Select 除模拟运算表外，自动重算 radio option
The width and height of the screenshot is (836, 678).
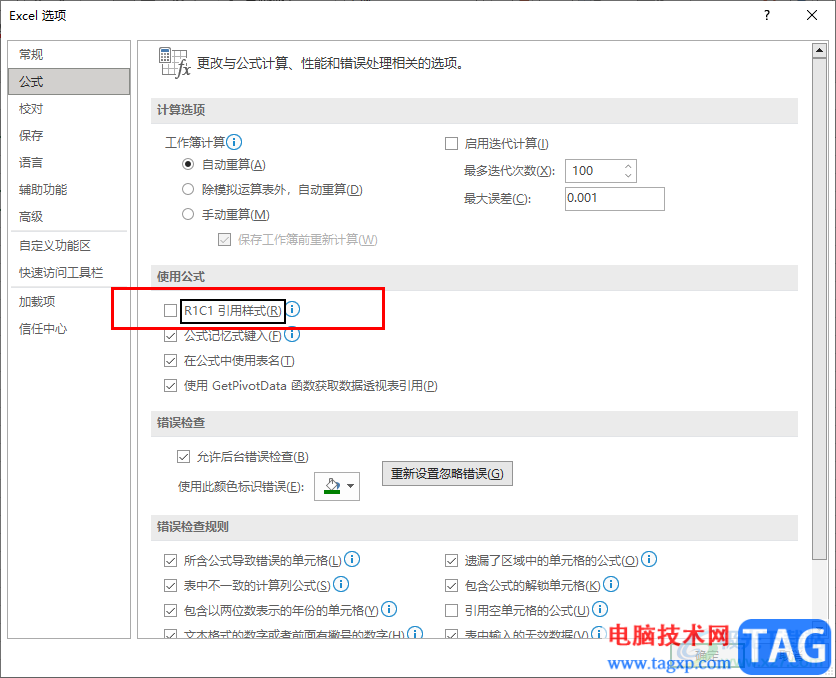click(x=188, y=189)
